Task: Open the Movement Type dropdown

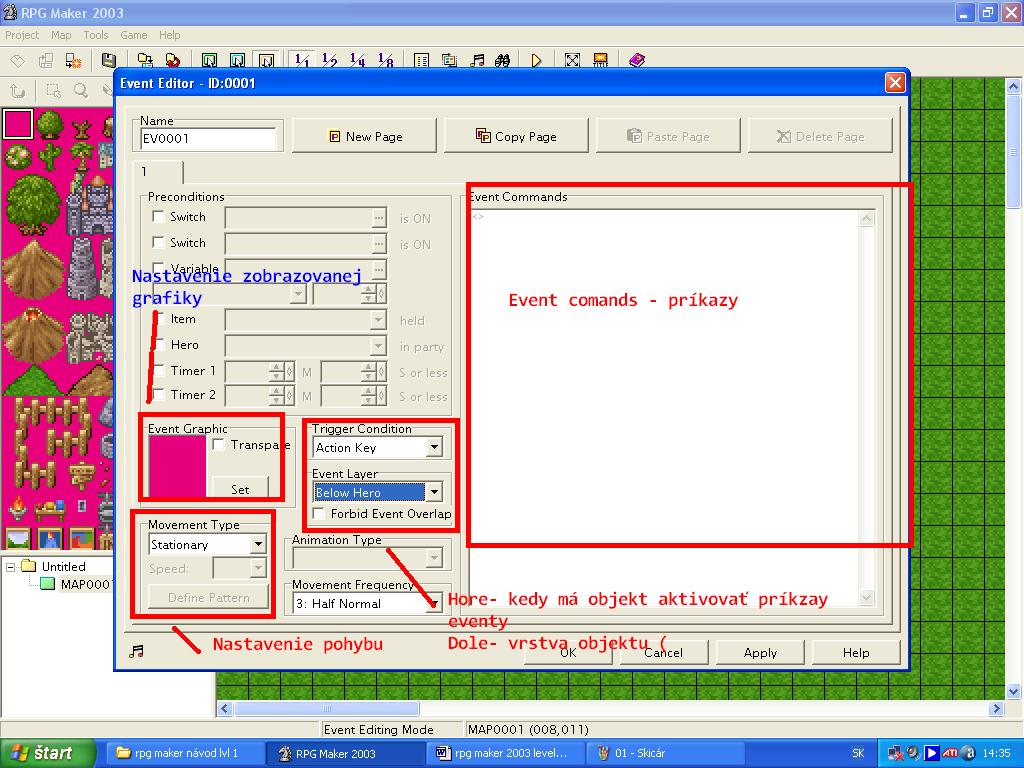Action: (x=258, y=545)
